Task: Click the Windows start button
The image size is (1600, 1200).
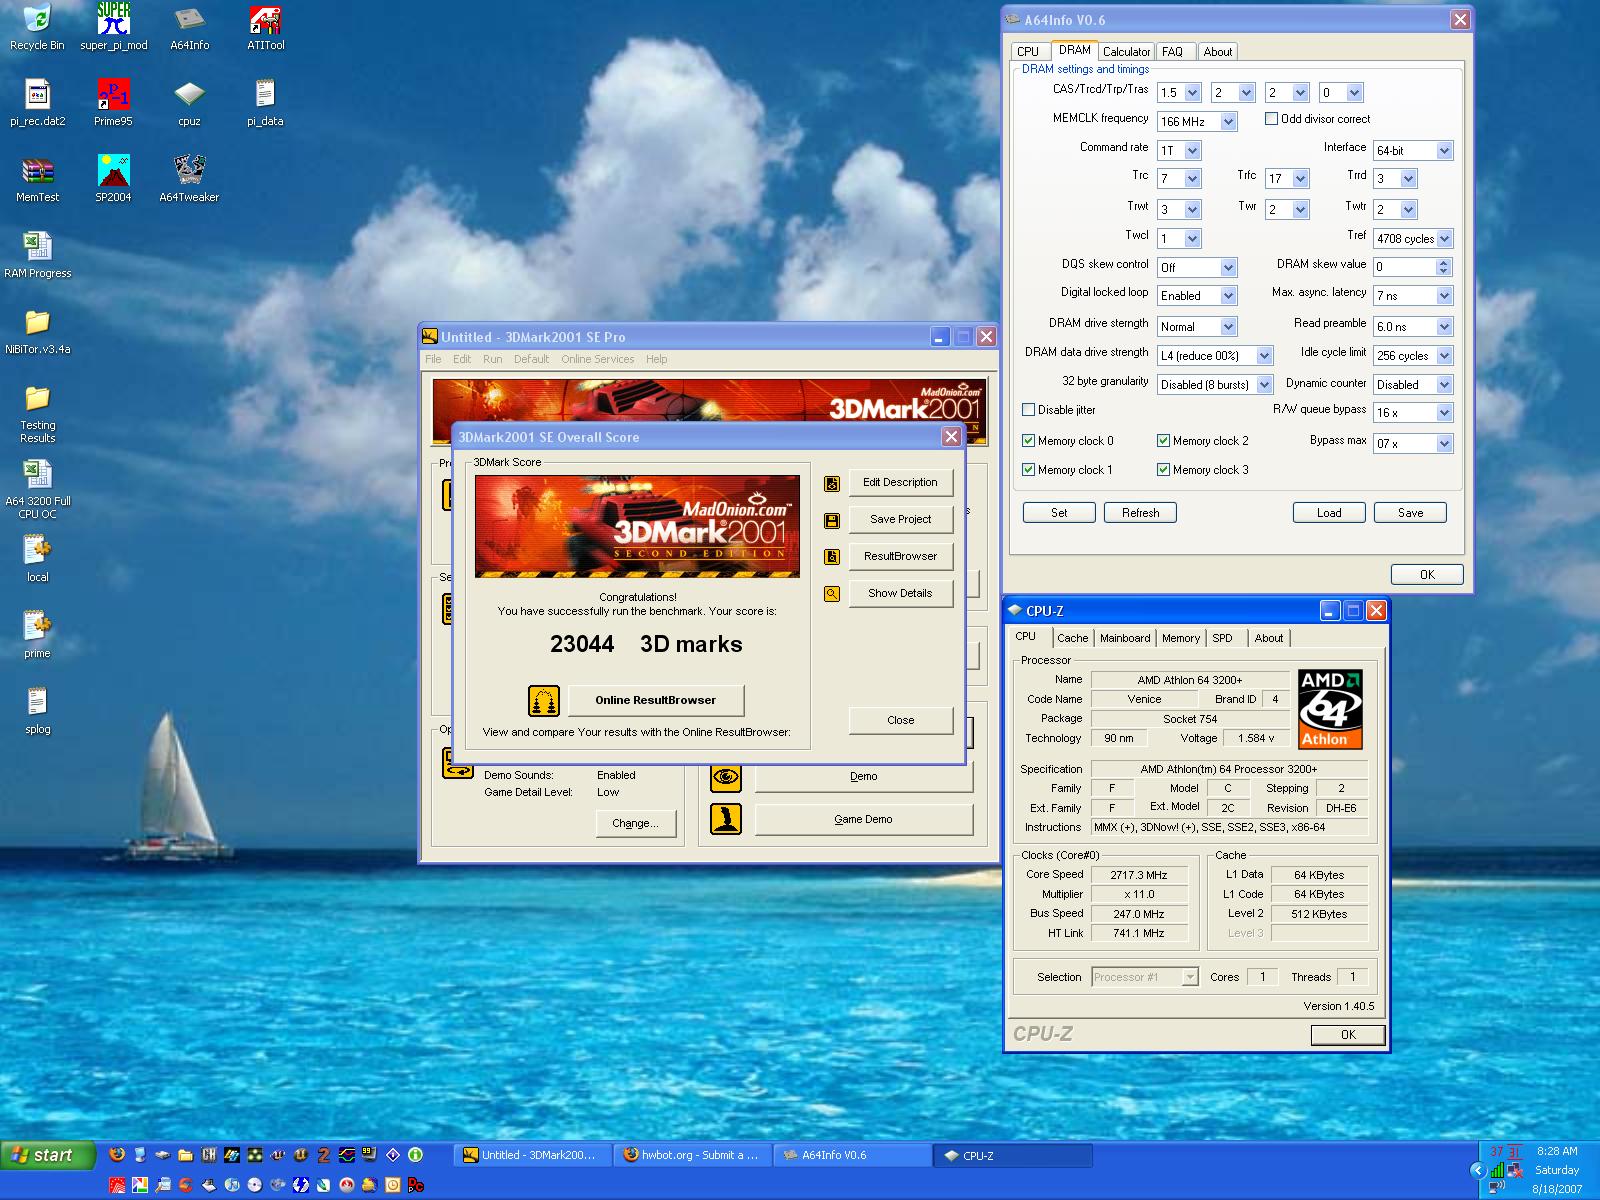Action: pos(47,1155)
